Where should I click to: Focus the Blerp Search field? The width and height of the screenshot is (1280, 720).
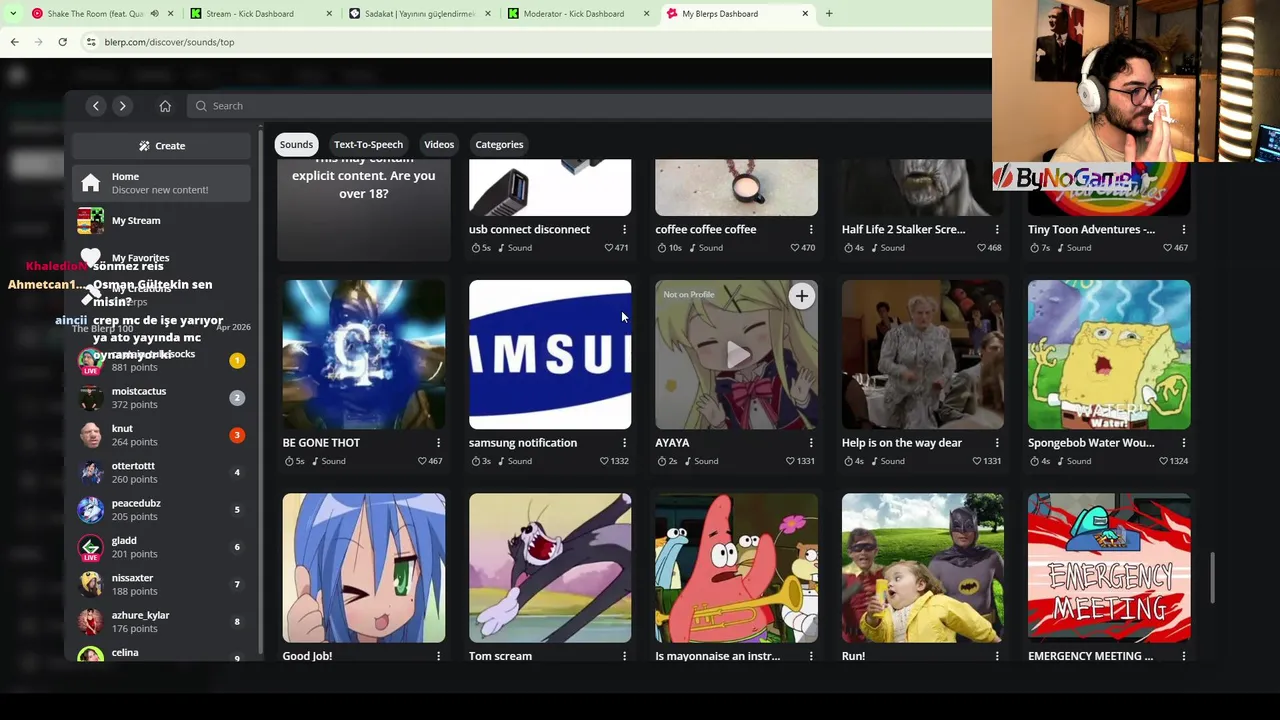tap(590, 106)
